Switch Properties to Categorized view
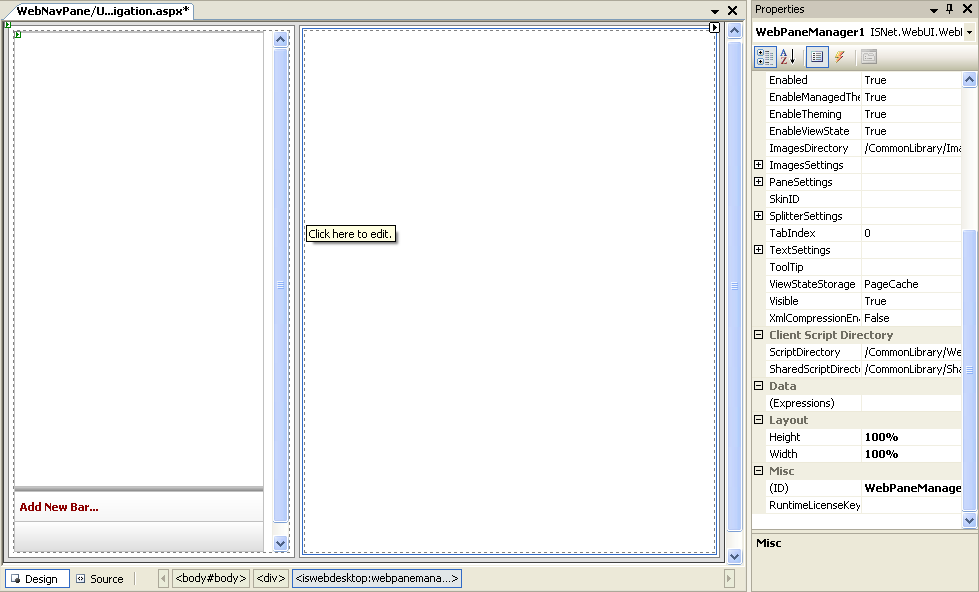This screenshot has width=979, height=592. [x=764, y=57]
